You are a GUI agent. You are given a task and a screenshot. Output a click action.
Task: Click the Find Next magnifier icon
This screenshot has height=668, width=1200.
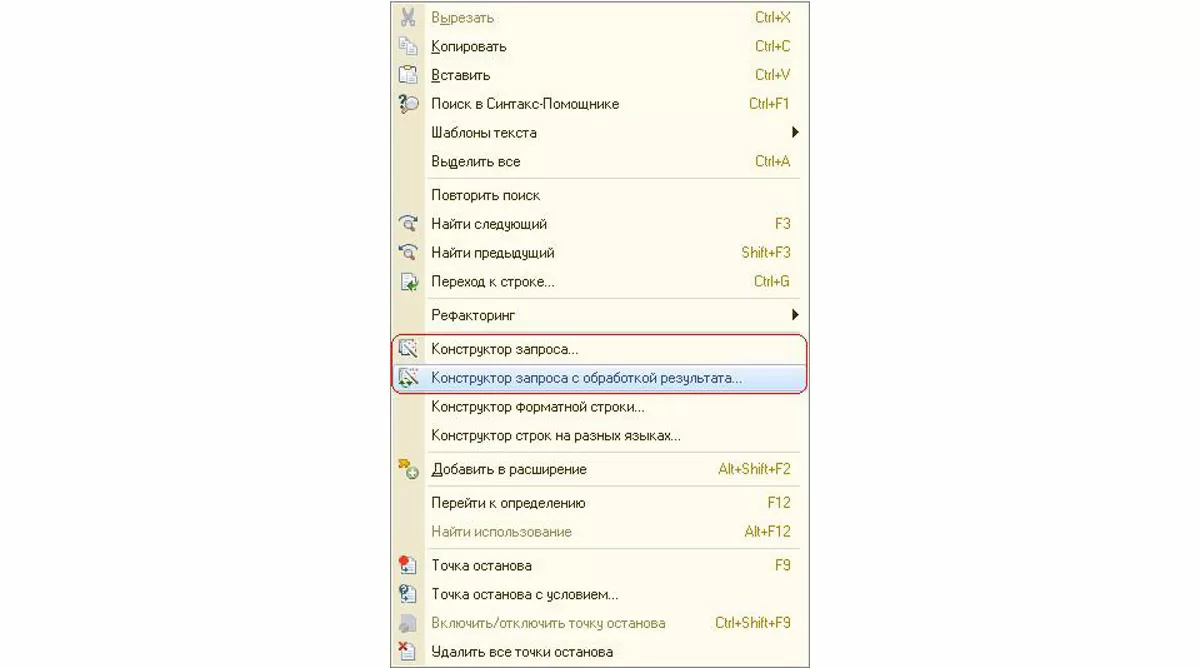pos(407,224)
